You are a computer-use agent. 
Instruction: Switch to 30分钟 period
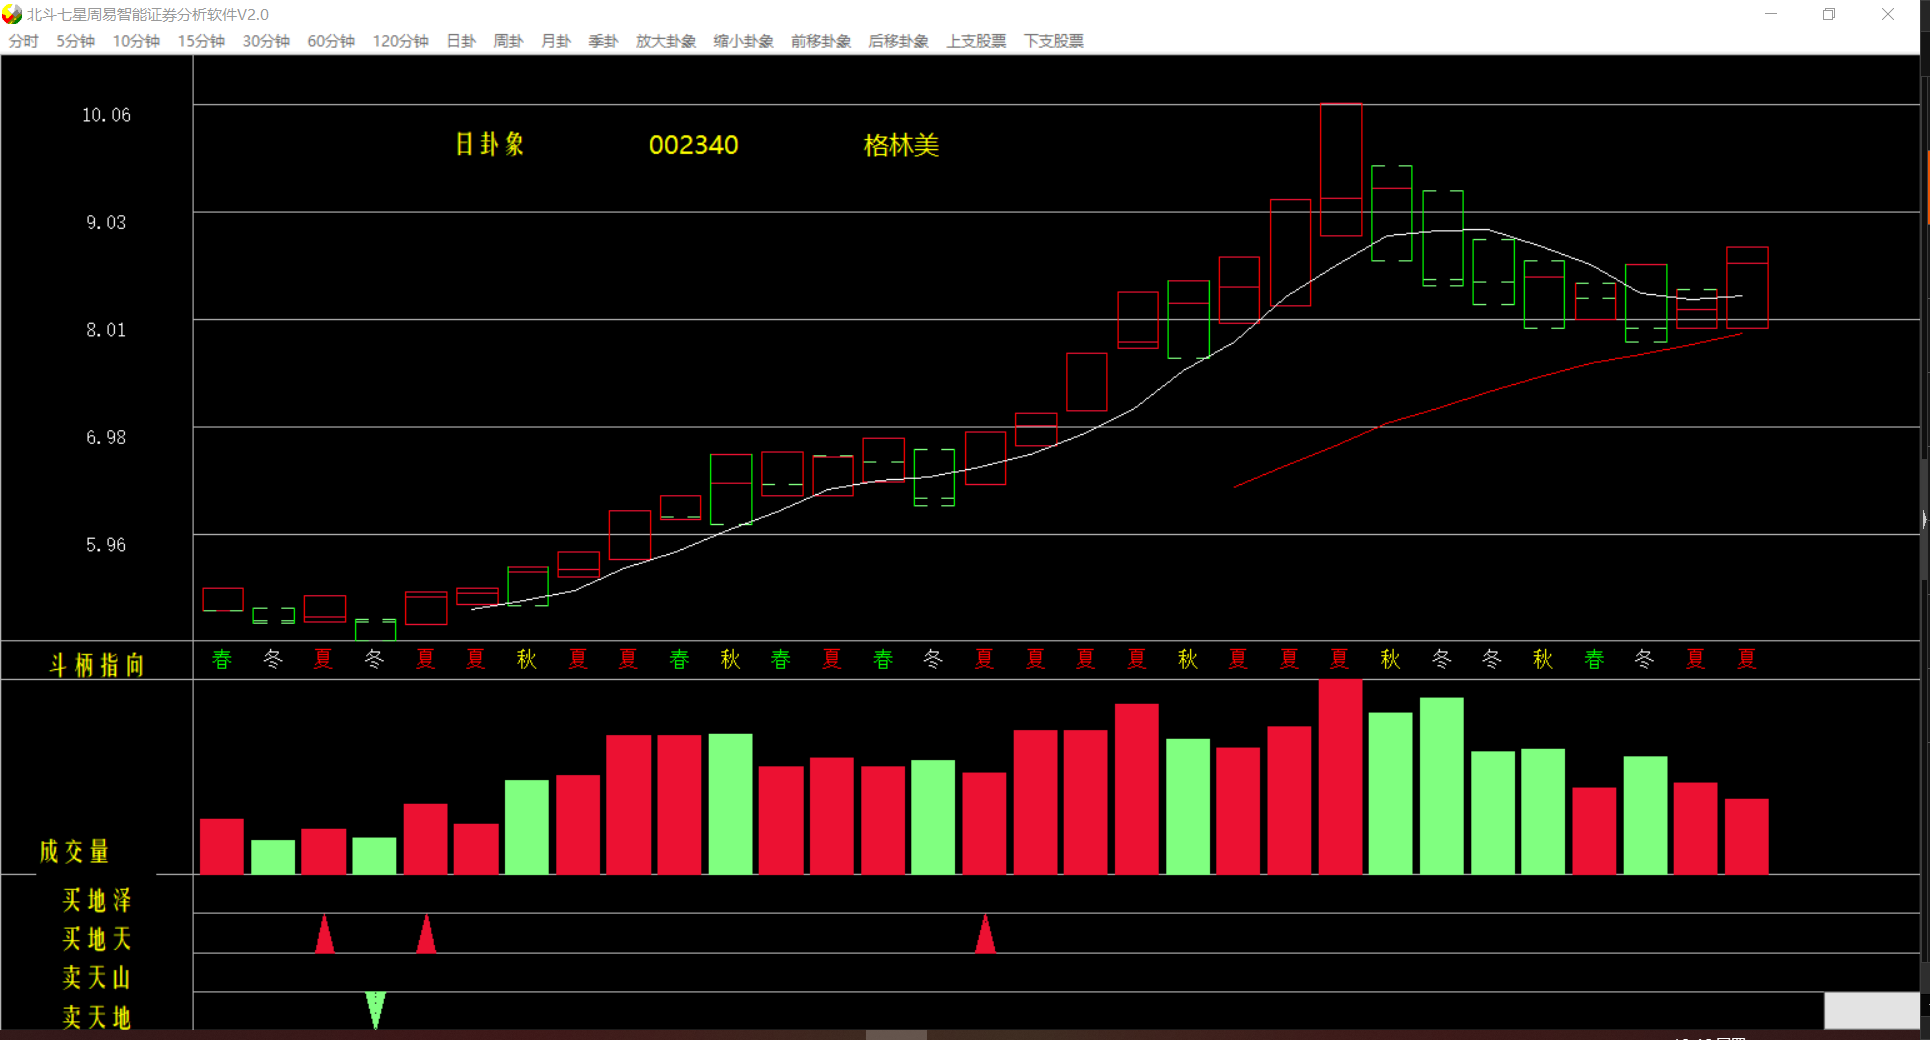[266, 41]
